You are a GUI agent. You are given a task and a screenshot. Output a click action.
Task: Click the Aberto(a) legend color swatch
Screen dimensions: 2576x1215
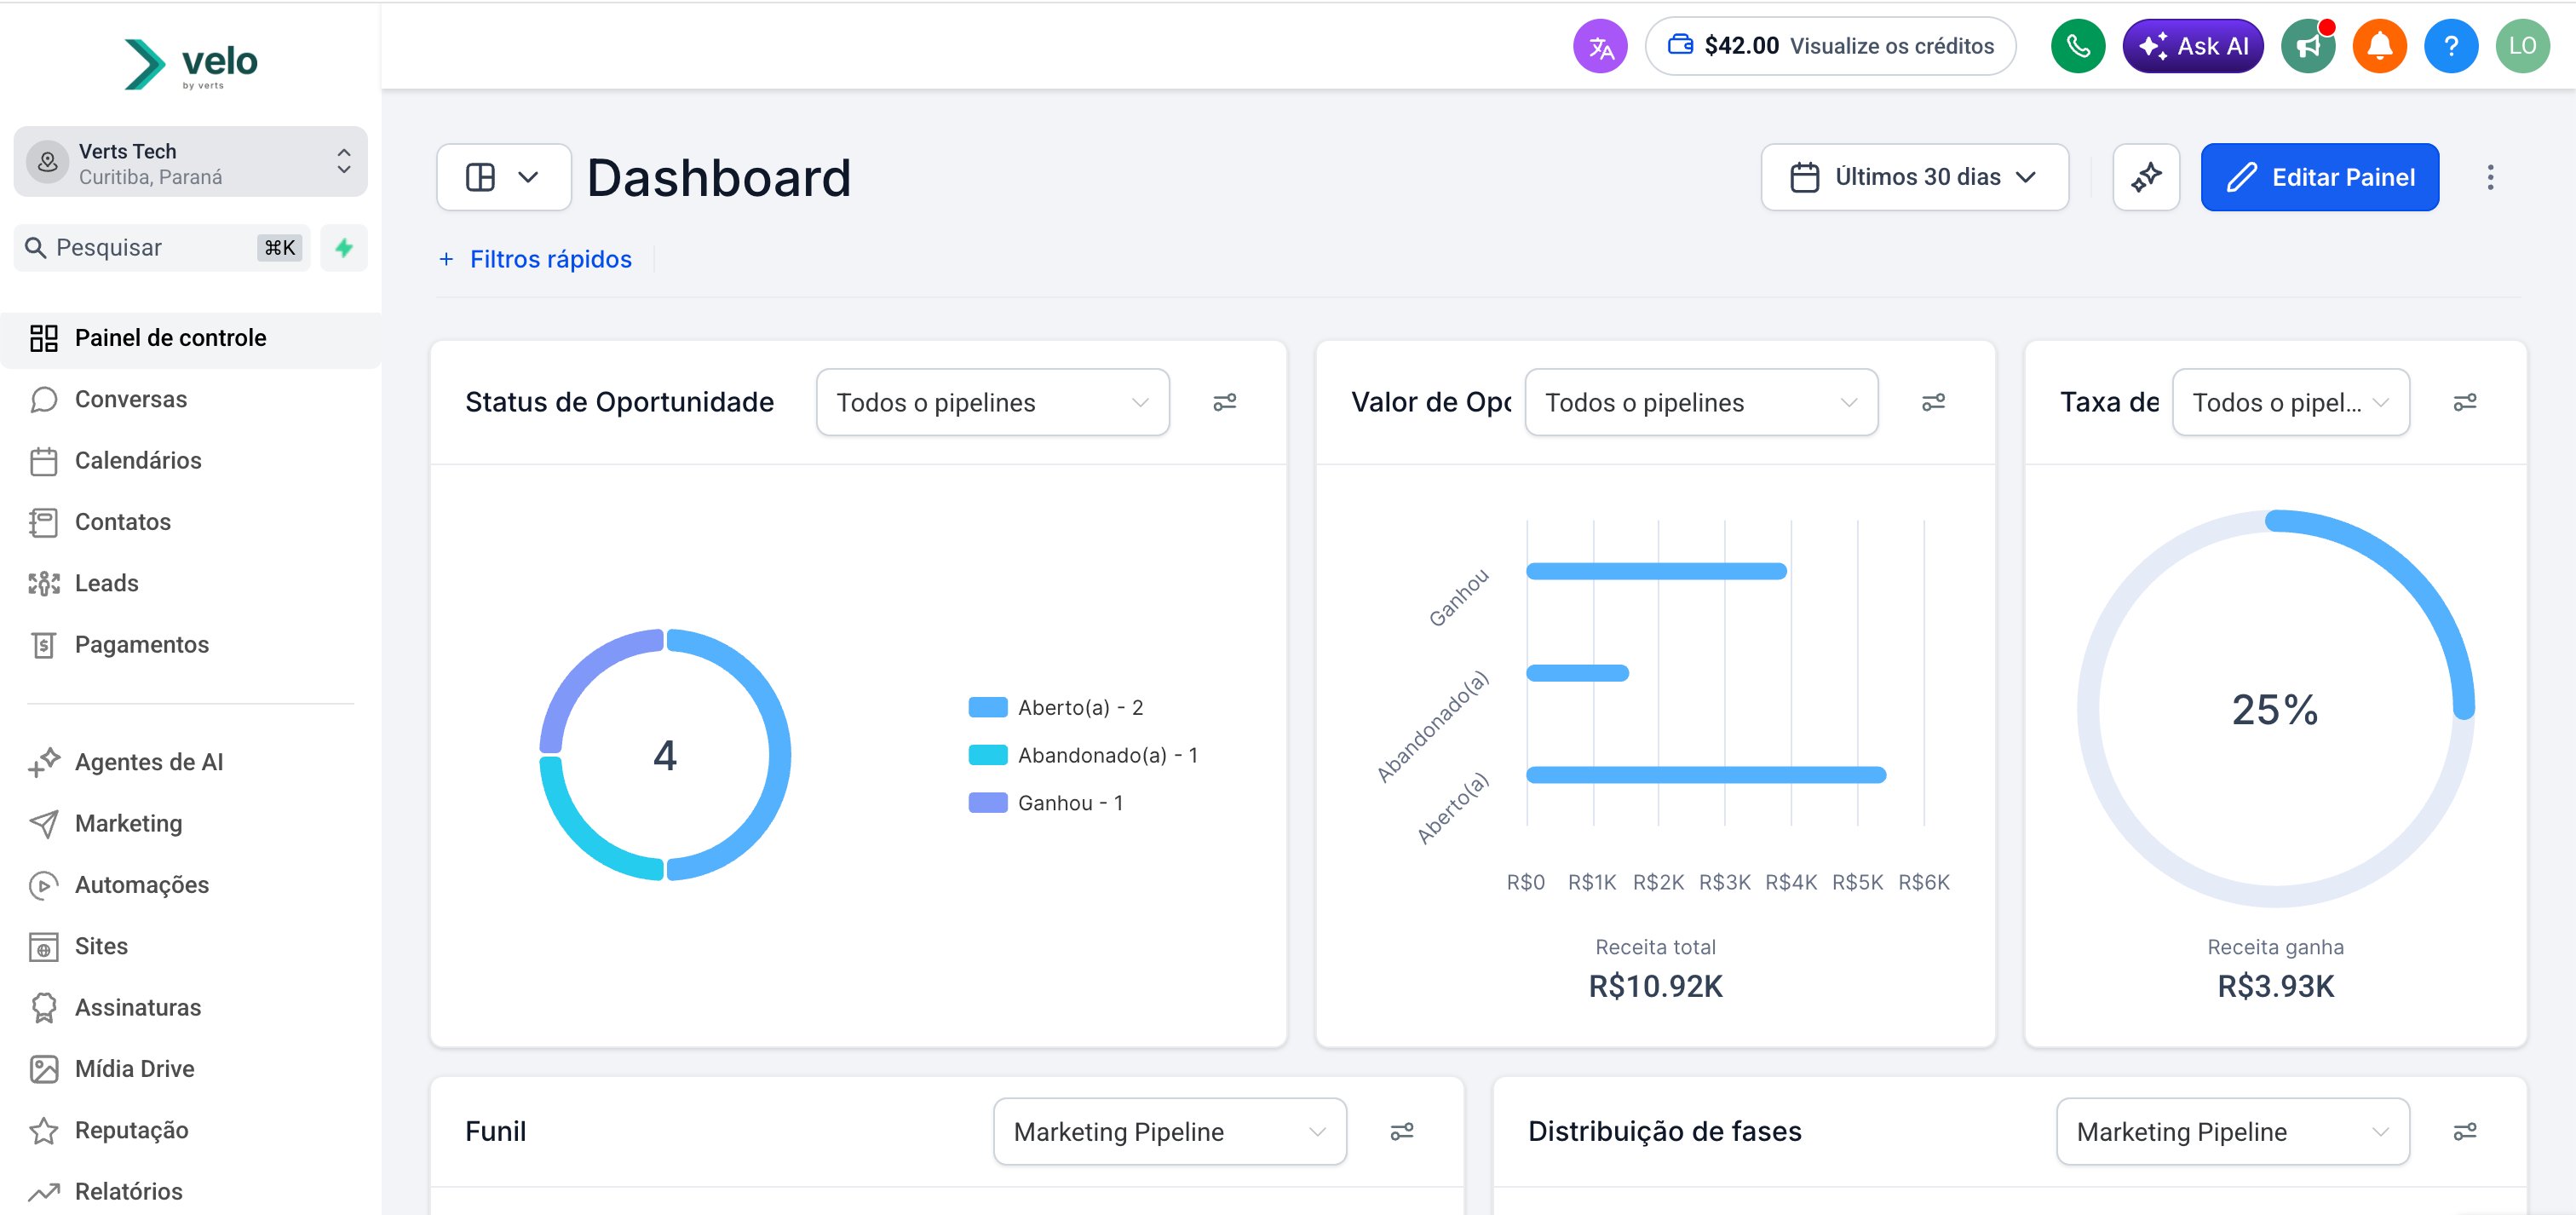coord(987,708)
